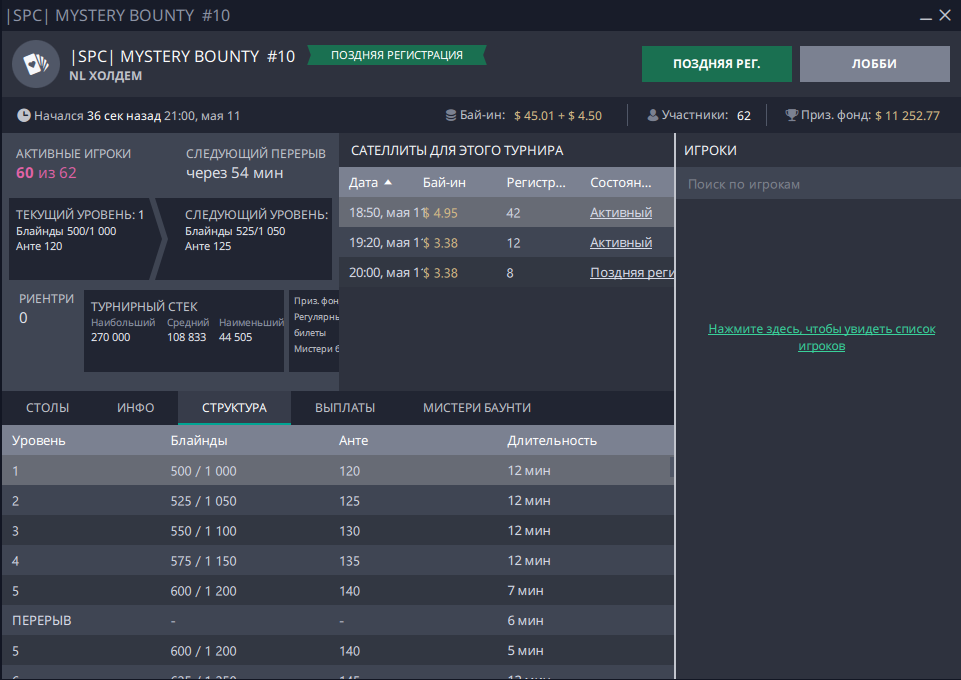This screenshot has height=680, width=961.
Task: Click the person icon beside Участники
Action: click(x=653, y=116)
